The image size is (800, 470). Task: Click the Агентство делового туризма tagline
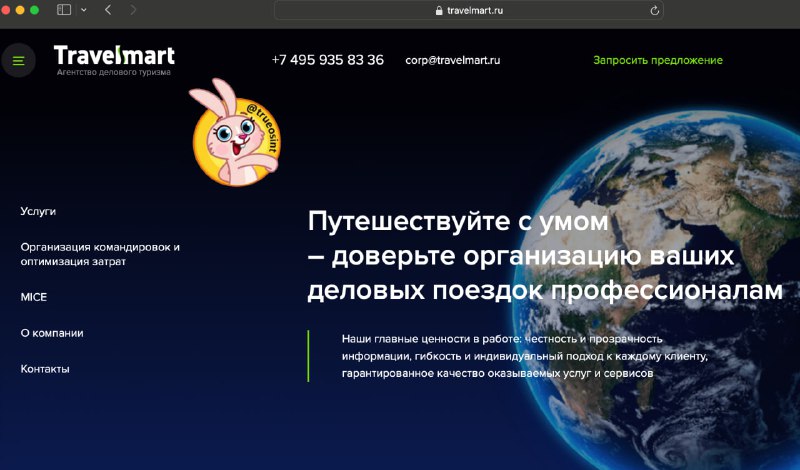pos(114,72)
